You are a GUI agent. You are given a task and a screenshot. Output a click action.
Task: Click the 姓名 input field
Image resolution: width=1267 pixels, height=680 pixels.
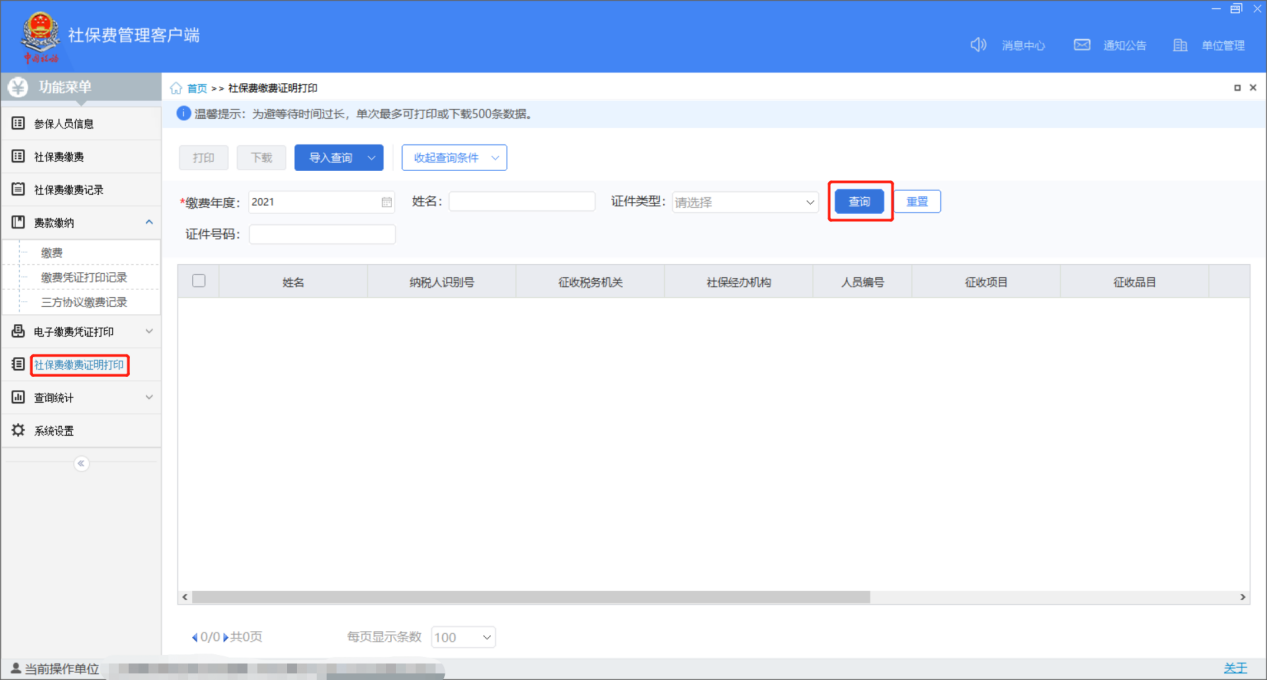coord(521,202)
